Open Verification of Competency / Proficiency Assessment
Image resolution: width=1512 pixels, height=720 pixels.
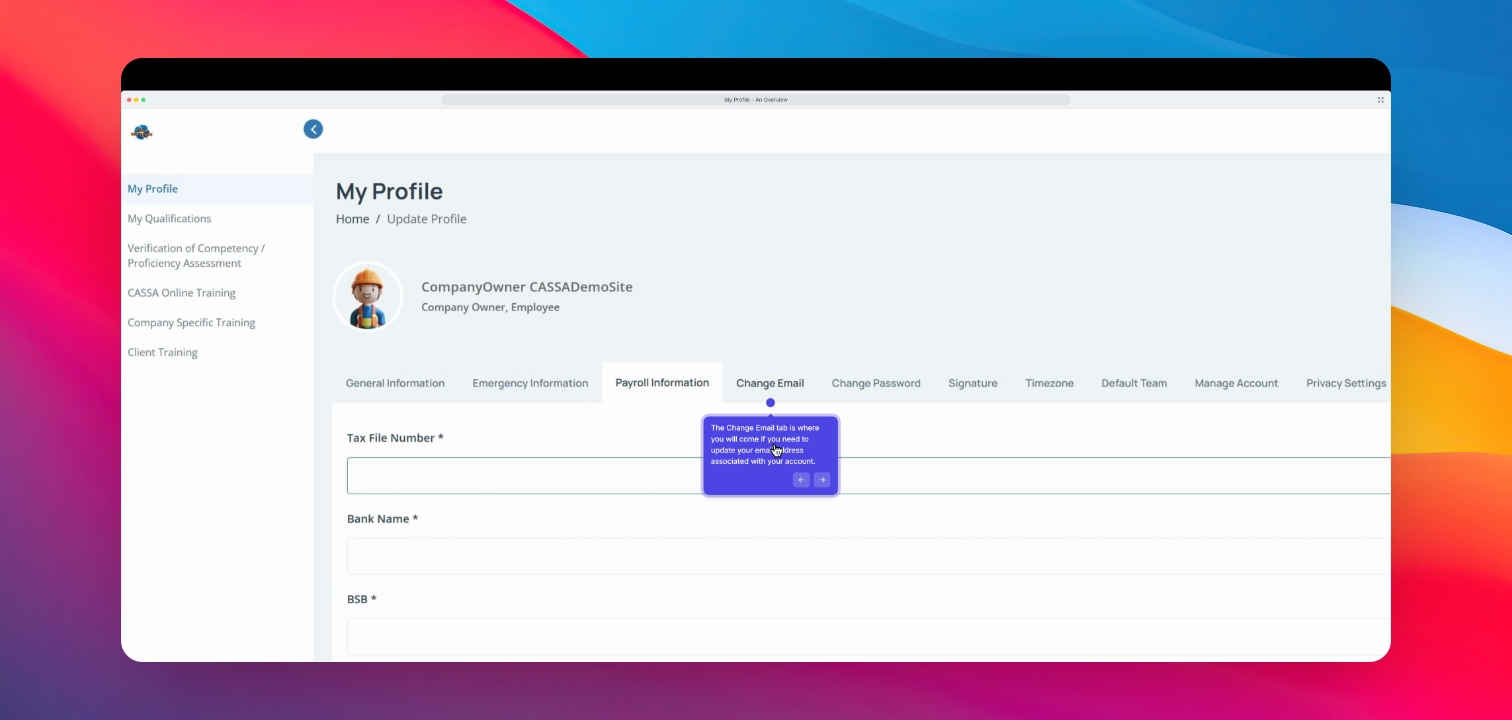(196, 256)
